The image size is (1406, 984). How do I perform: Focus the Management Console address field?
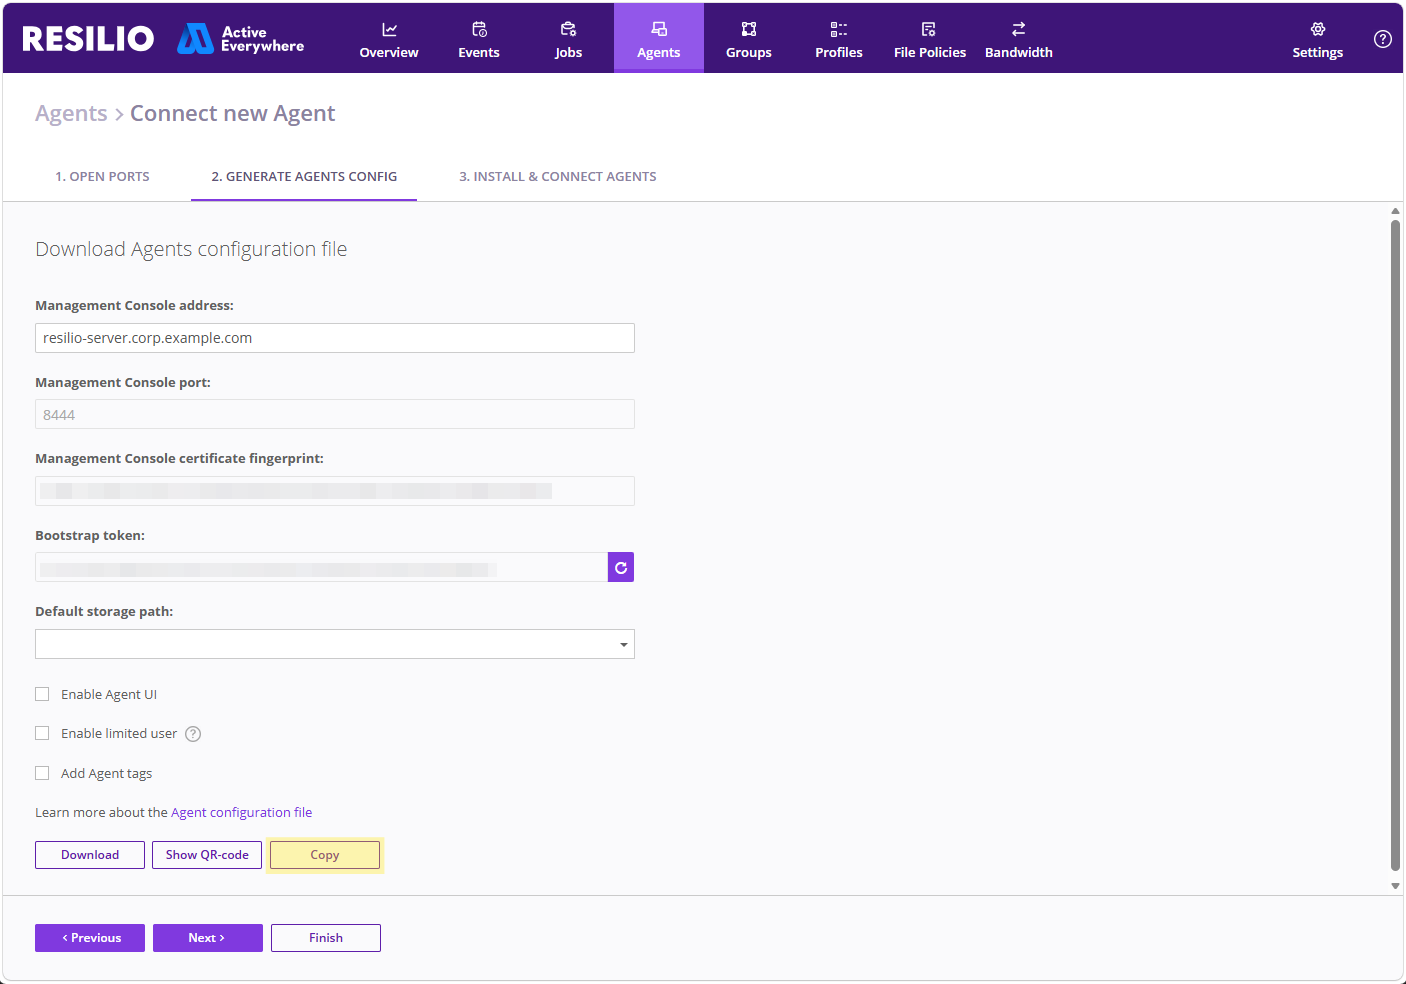(x=335, y=338)
